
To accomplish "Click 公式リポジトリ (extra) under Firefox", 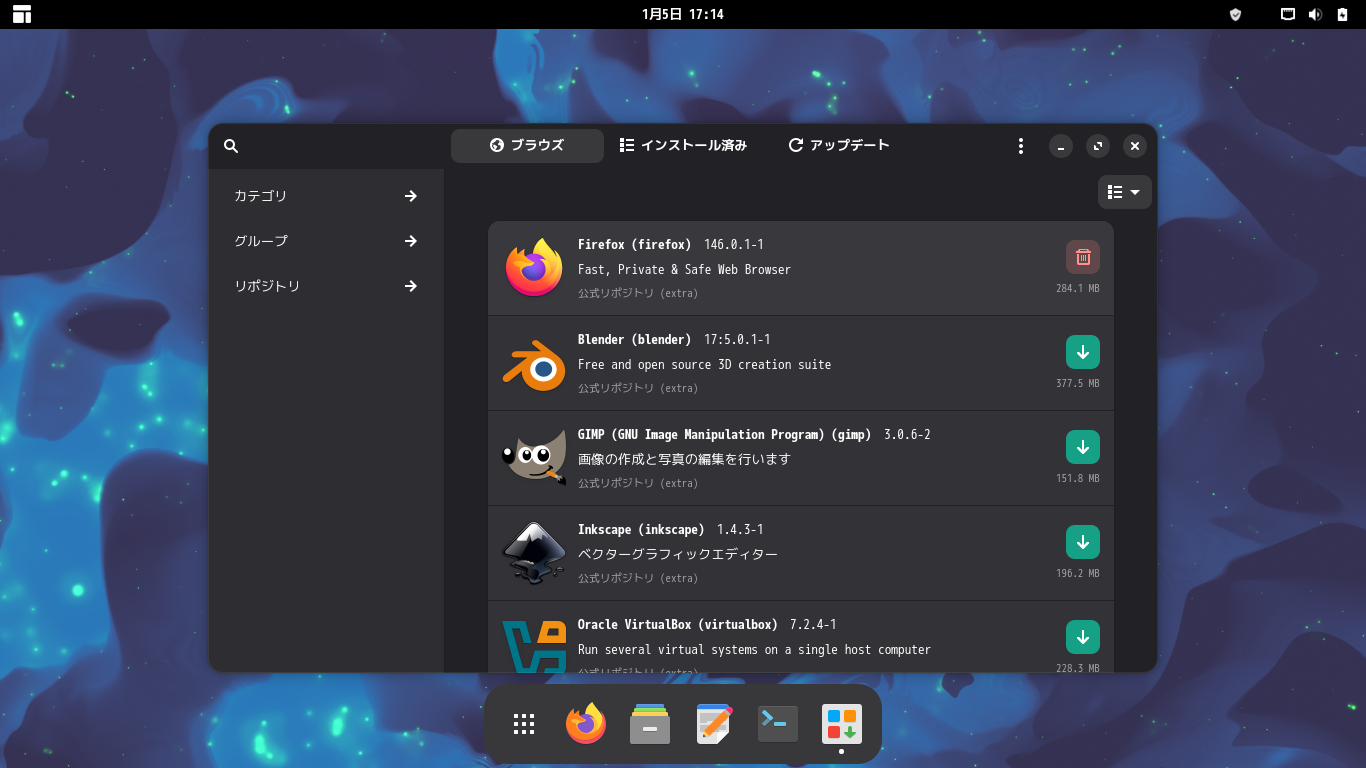I will click(638, 294).
